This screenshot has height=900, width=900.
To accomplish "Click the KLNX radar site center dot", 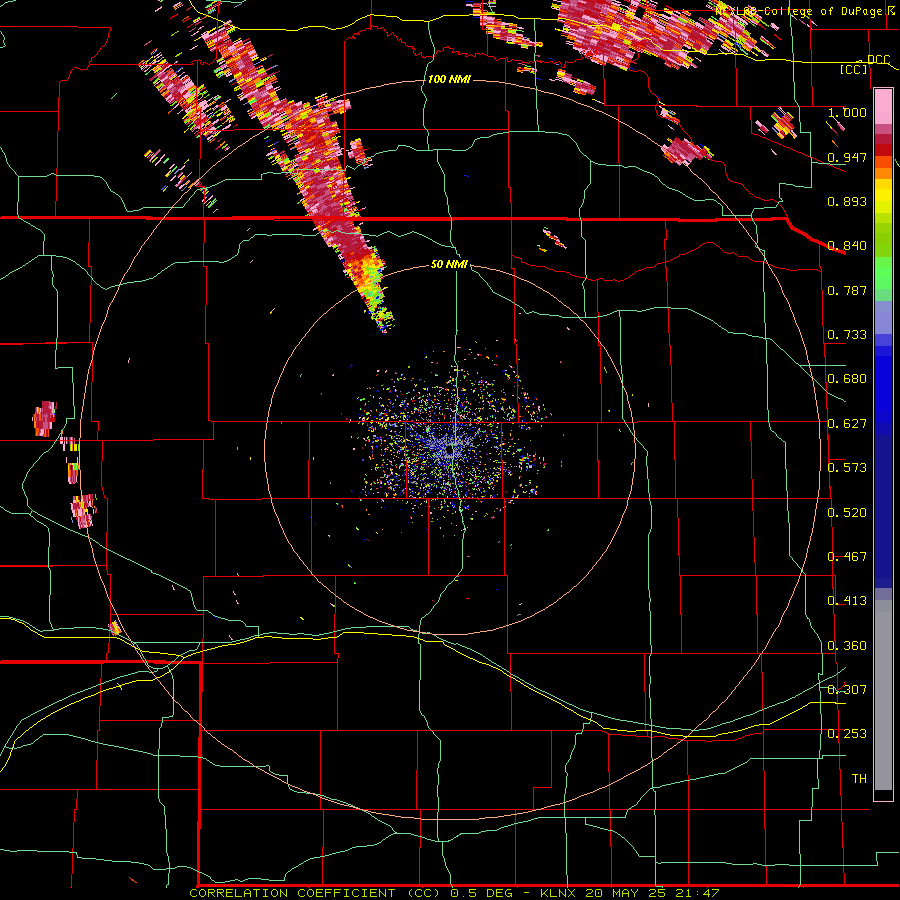I will 450,451.
